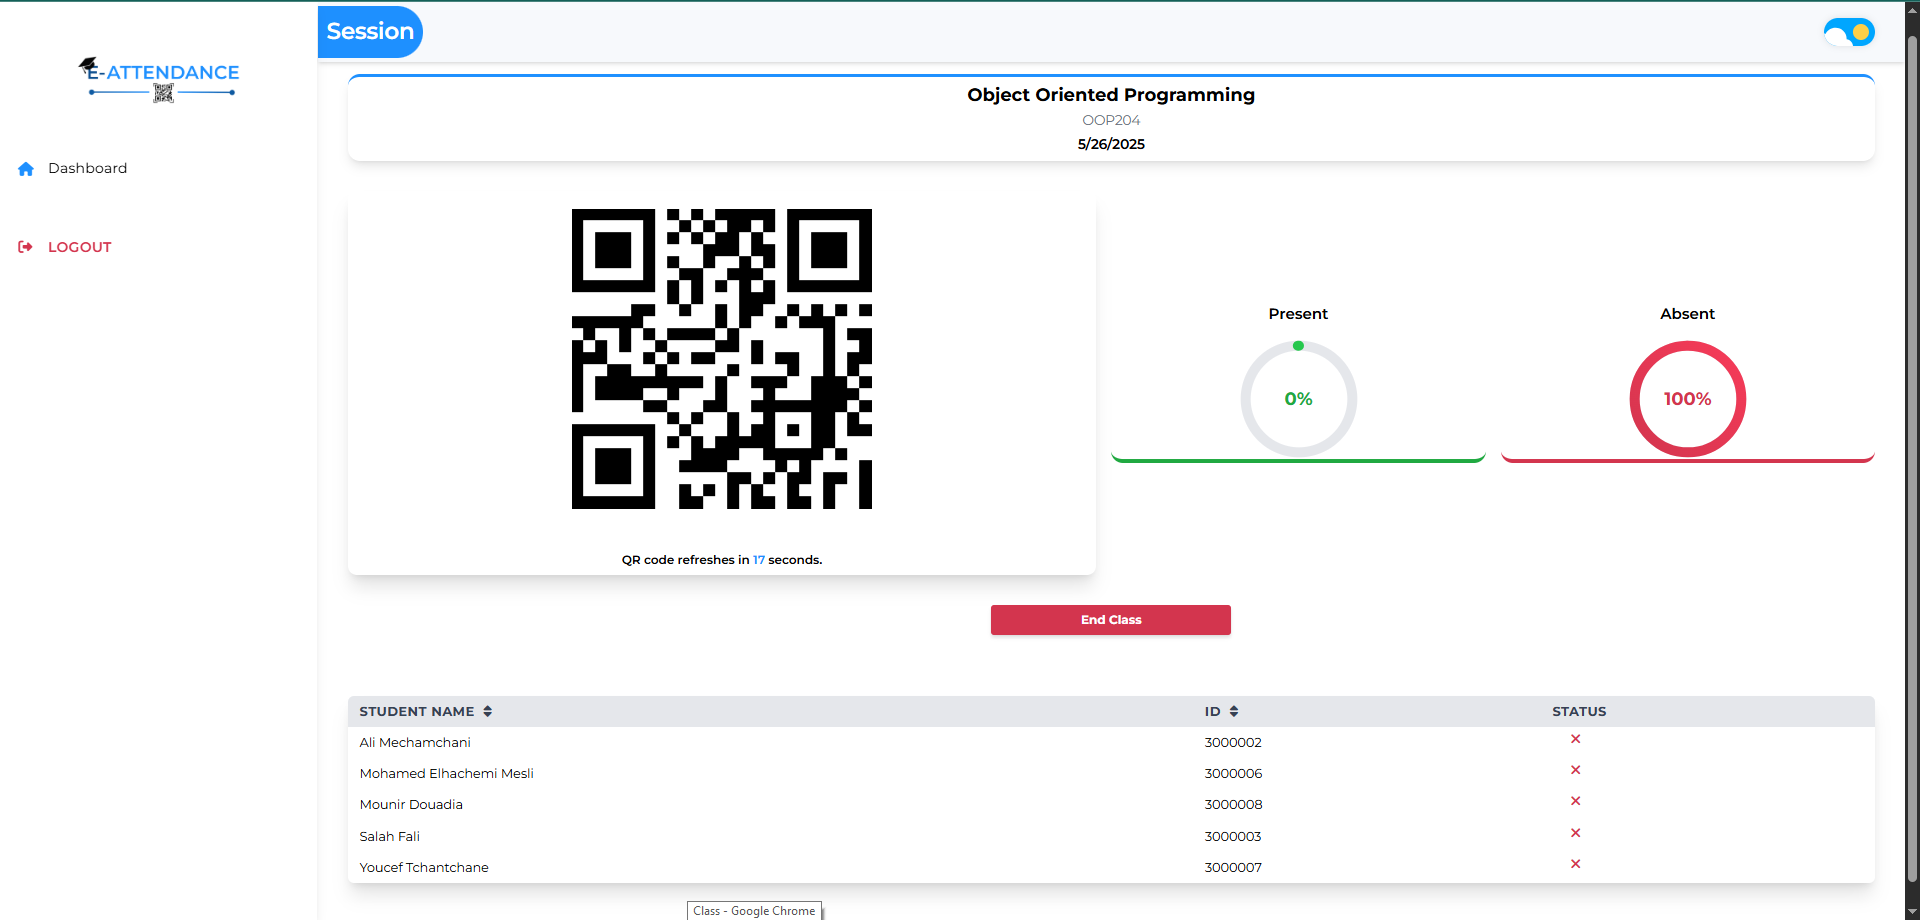Toggle the dark mode theme switch
The image size is (1920, 920).
[x=1848, y=33]
